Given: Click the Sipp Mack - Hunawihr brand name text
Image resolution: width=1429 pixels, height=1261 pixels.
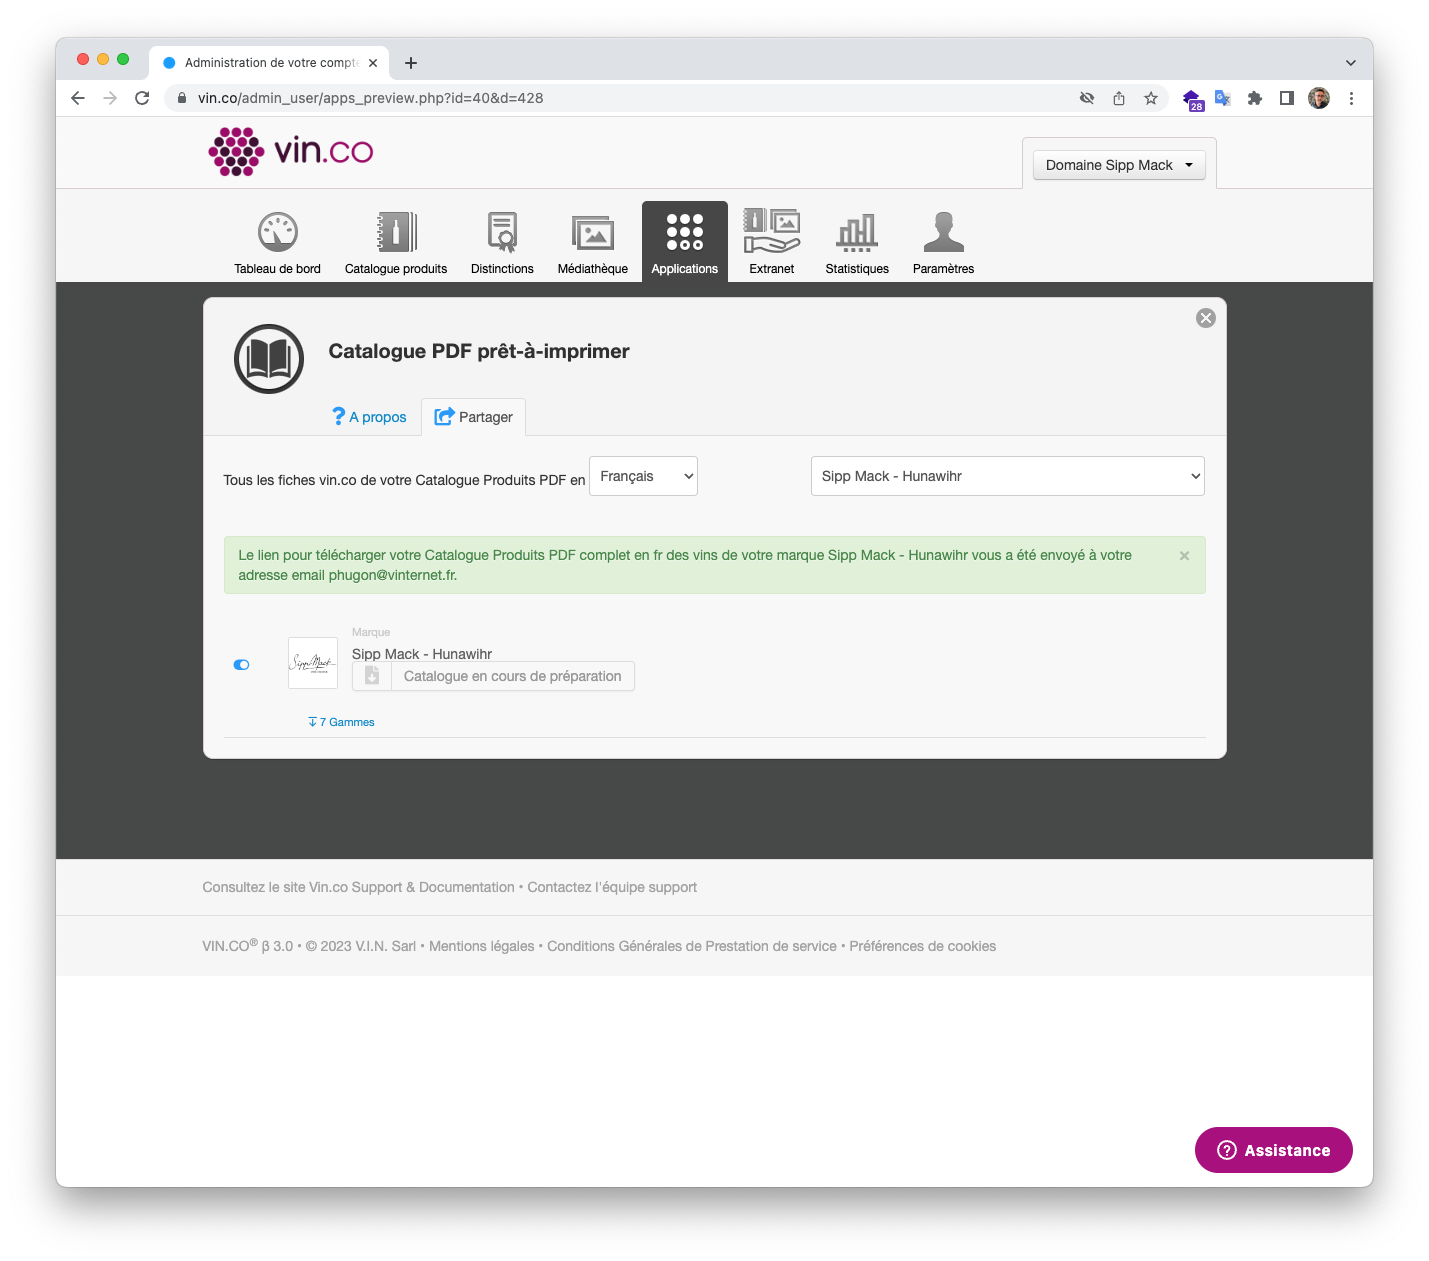Looking at the screenshot, I should point(422,654).
